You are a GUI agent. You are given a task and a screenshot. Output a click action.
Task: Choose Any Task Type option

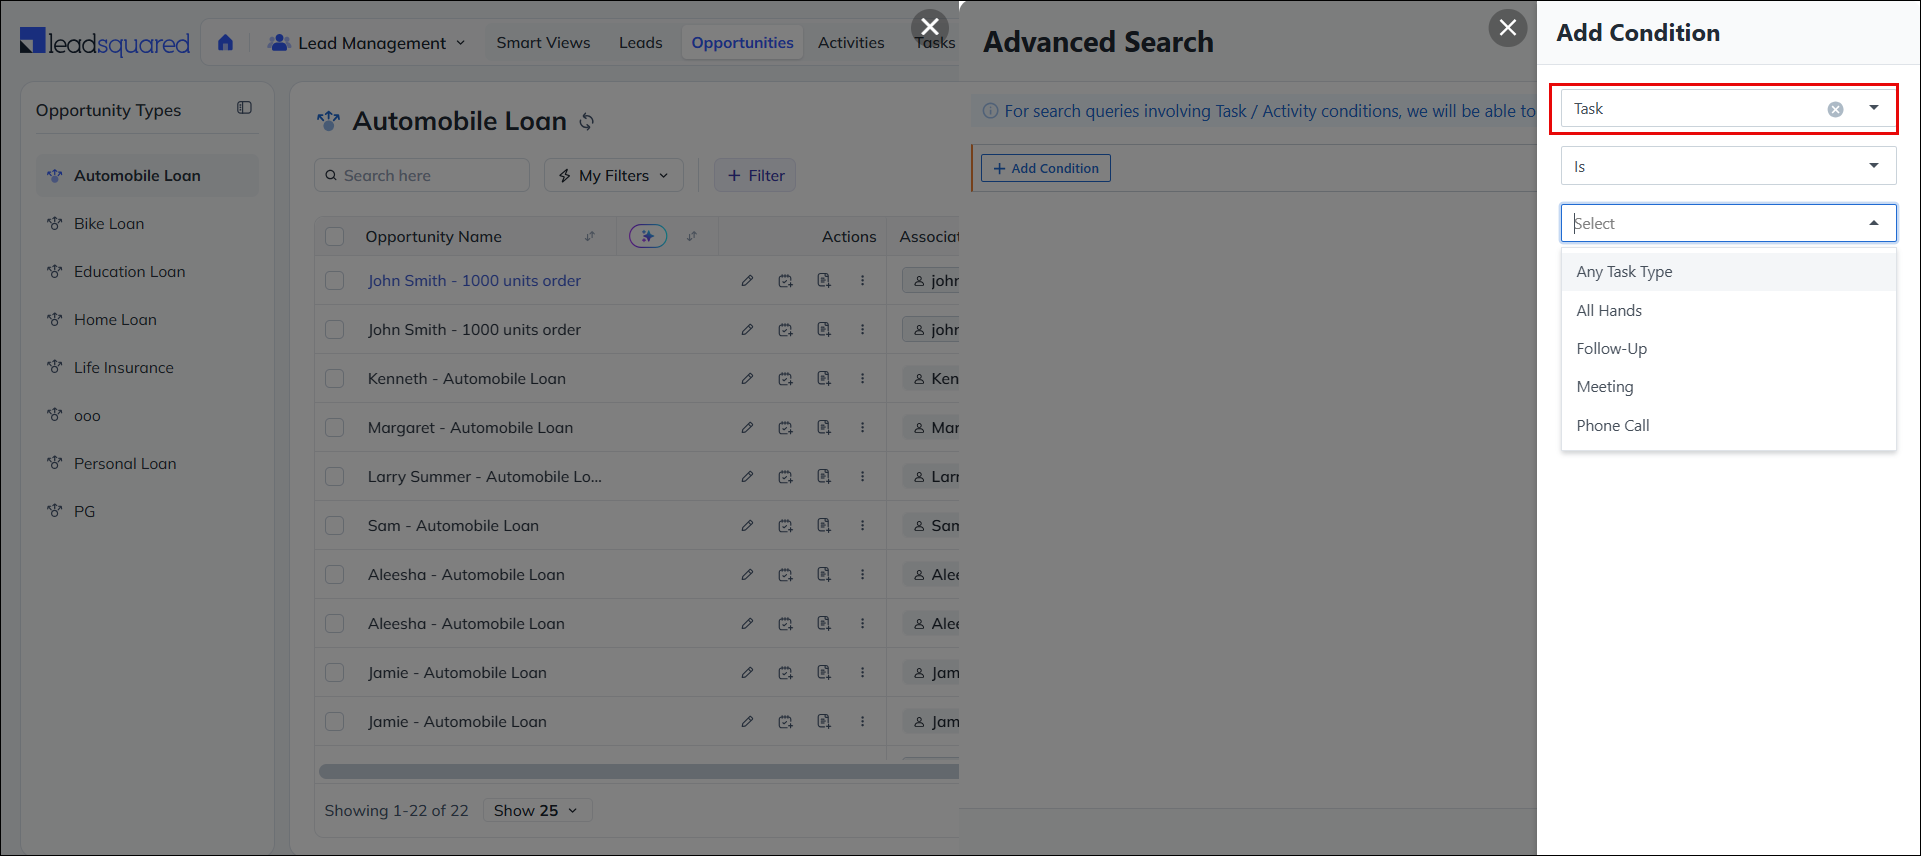coord(1728,272)
